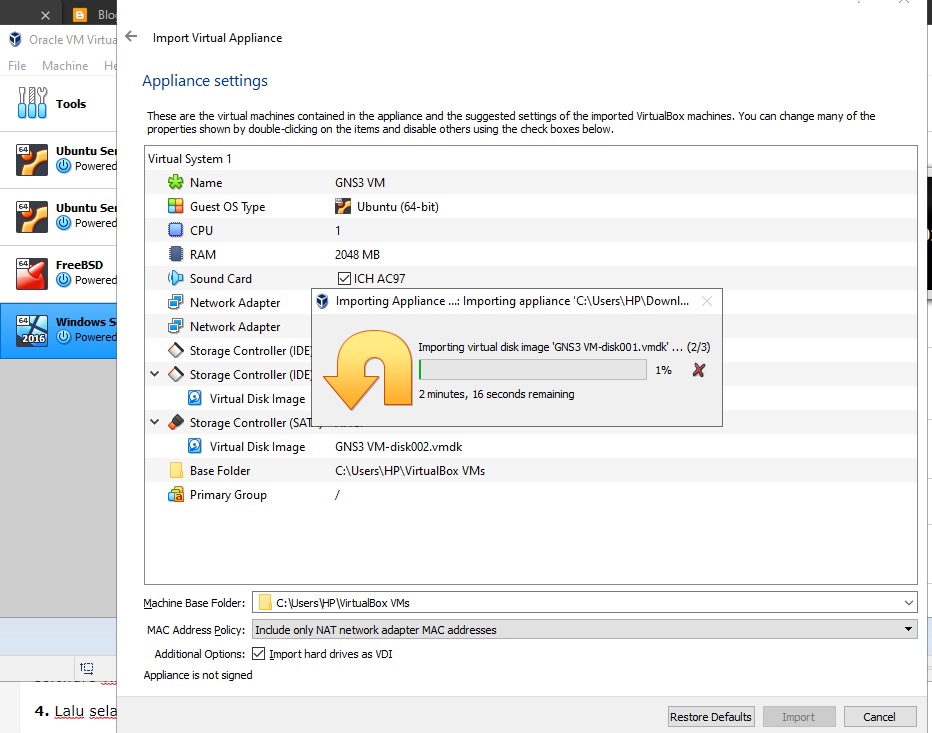Click the CPU chip icon
This screenshot has width=932, height=733.
click(175, 230)
